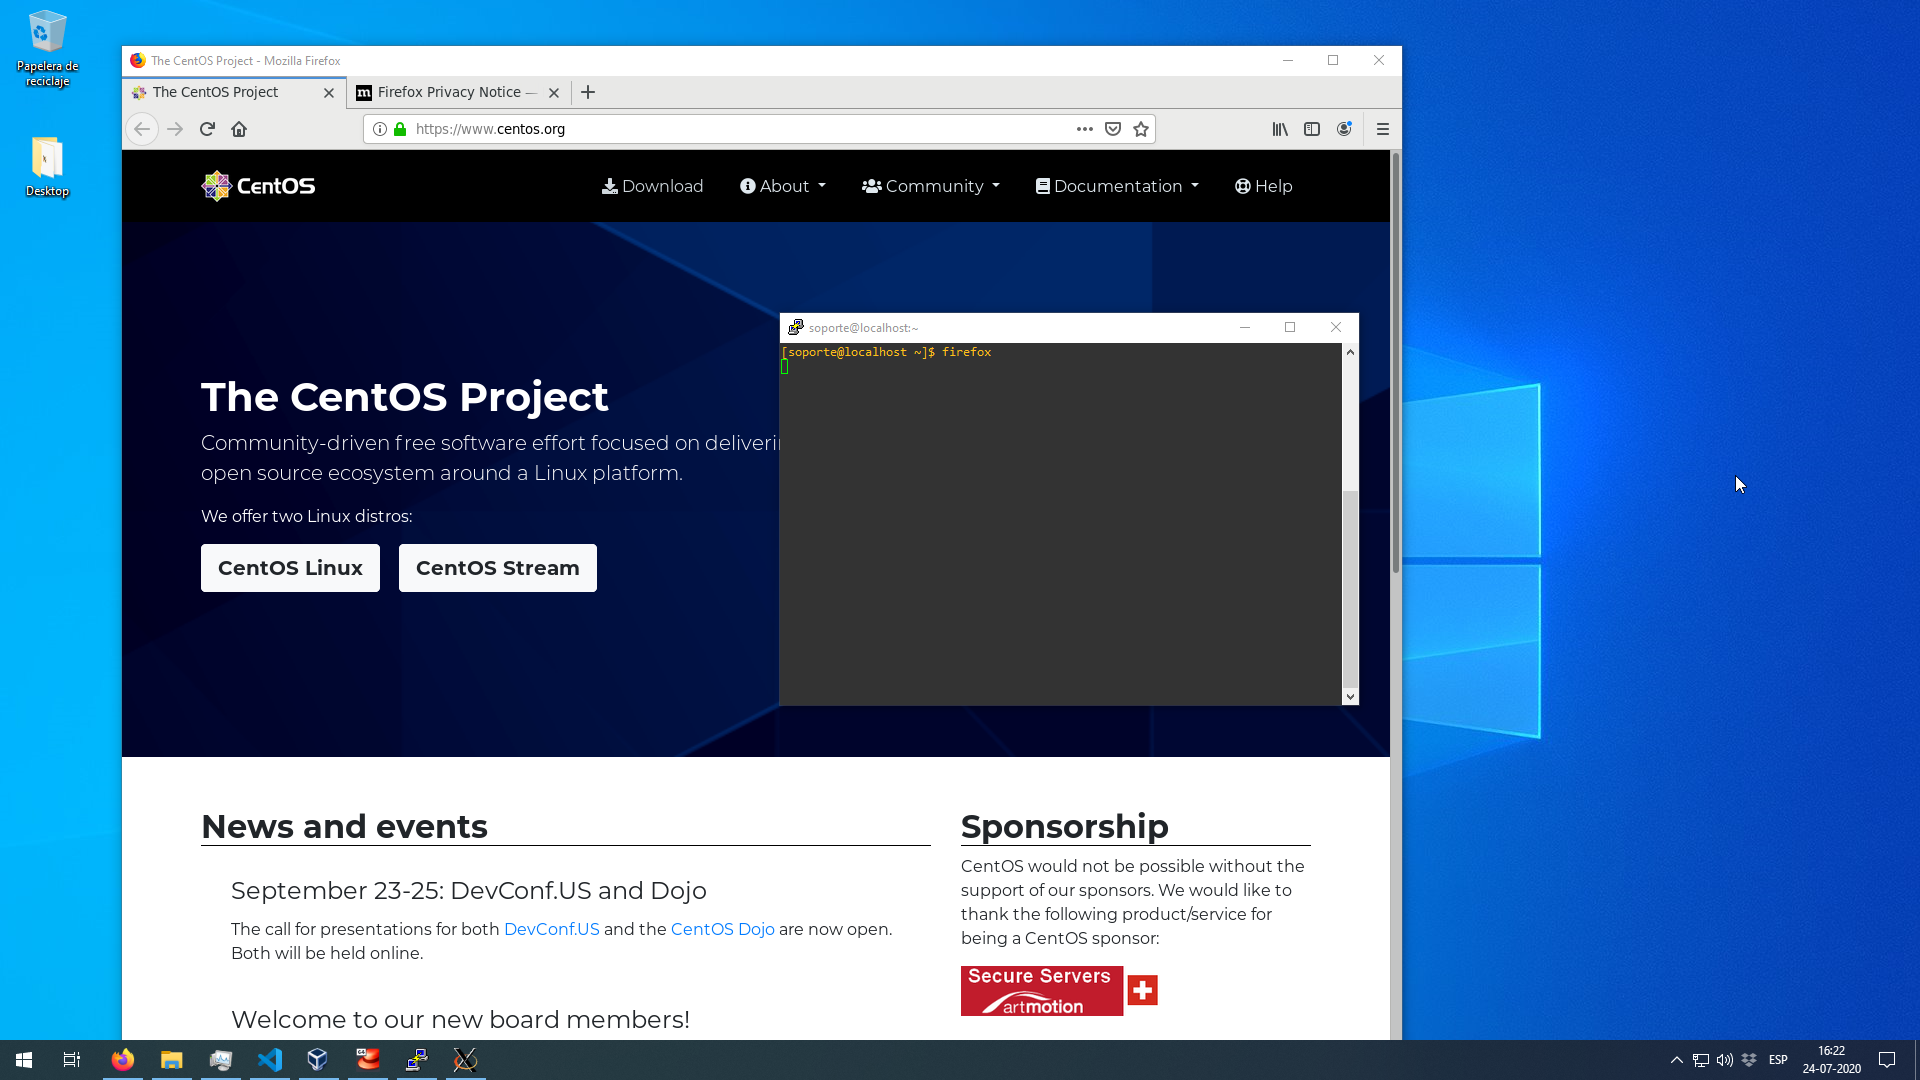This screenshot has width=1920, height=1080.
Task: Toggle the Firefox sidebar
Action: click(x=1312, y=129)
